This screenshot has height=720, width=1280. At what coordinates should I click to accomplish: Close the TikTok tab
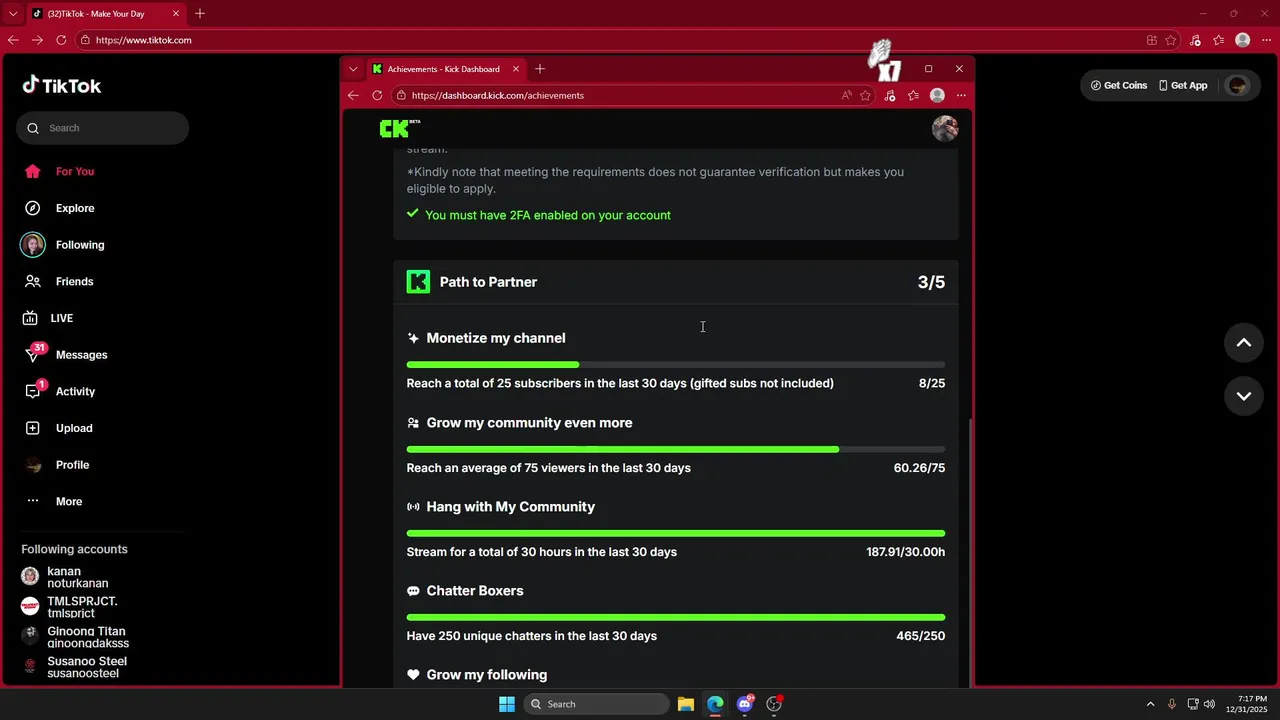tap(176, 14)
